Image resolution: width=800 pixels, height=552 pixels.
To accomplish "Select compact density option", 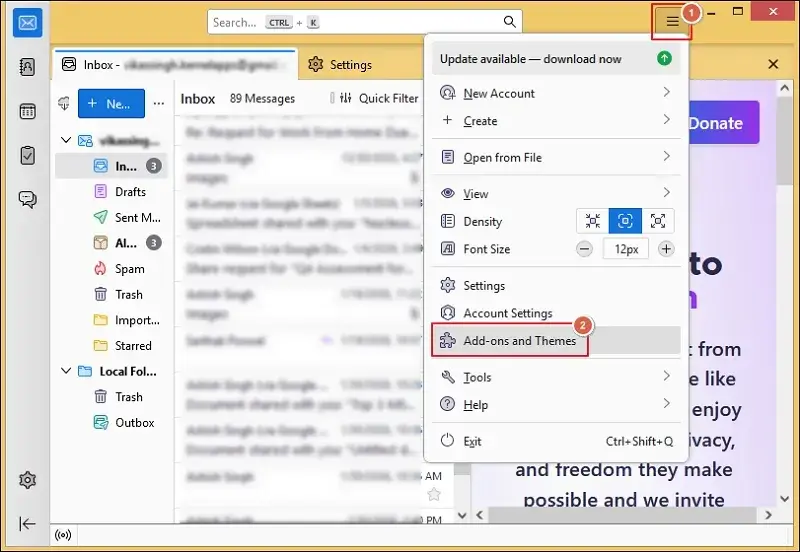I will (593, 221).
